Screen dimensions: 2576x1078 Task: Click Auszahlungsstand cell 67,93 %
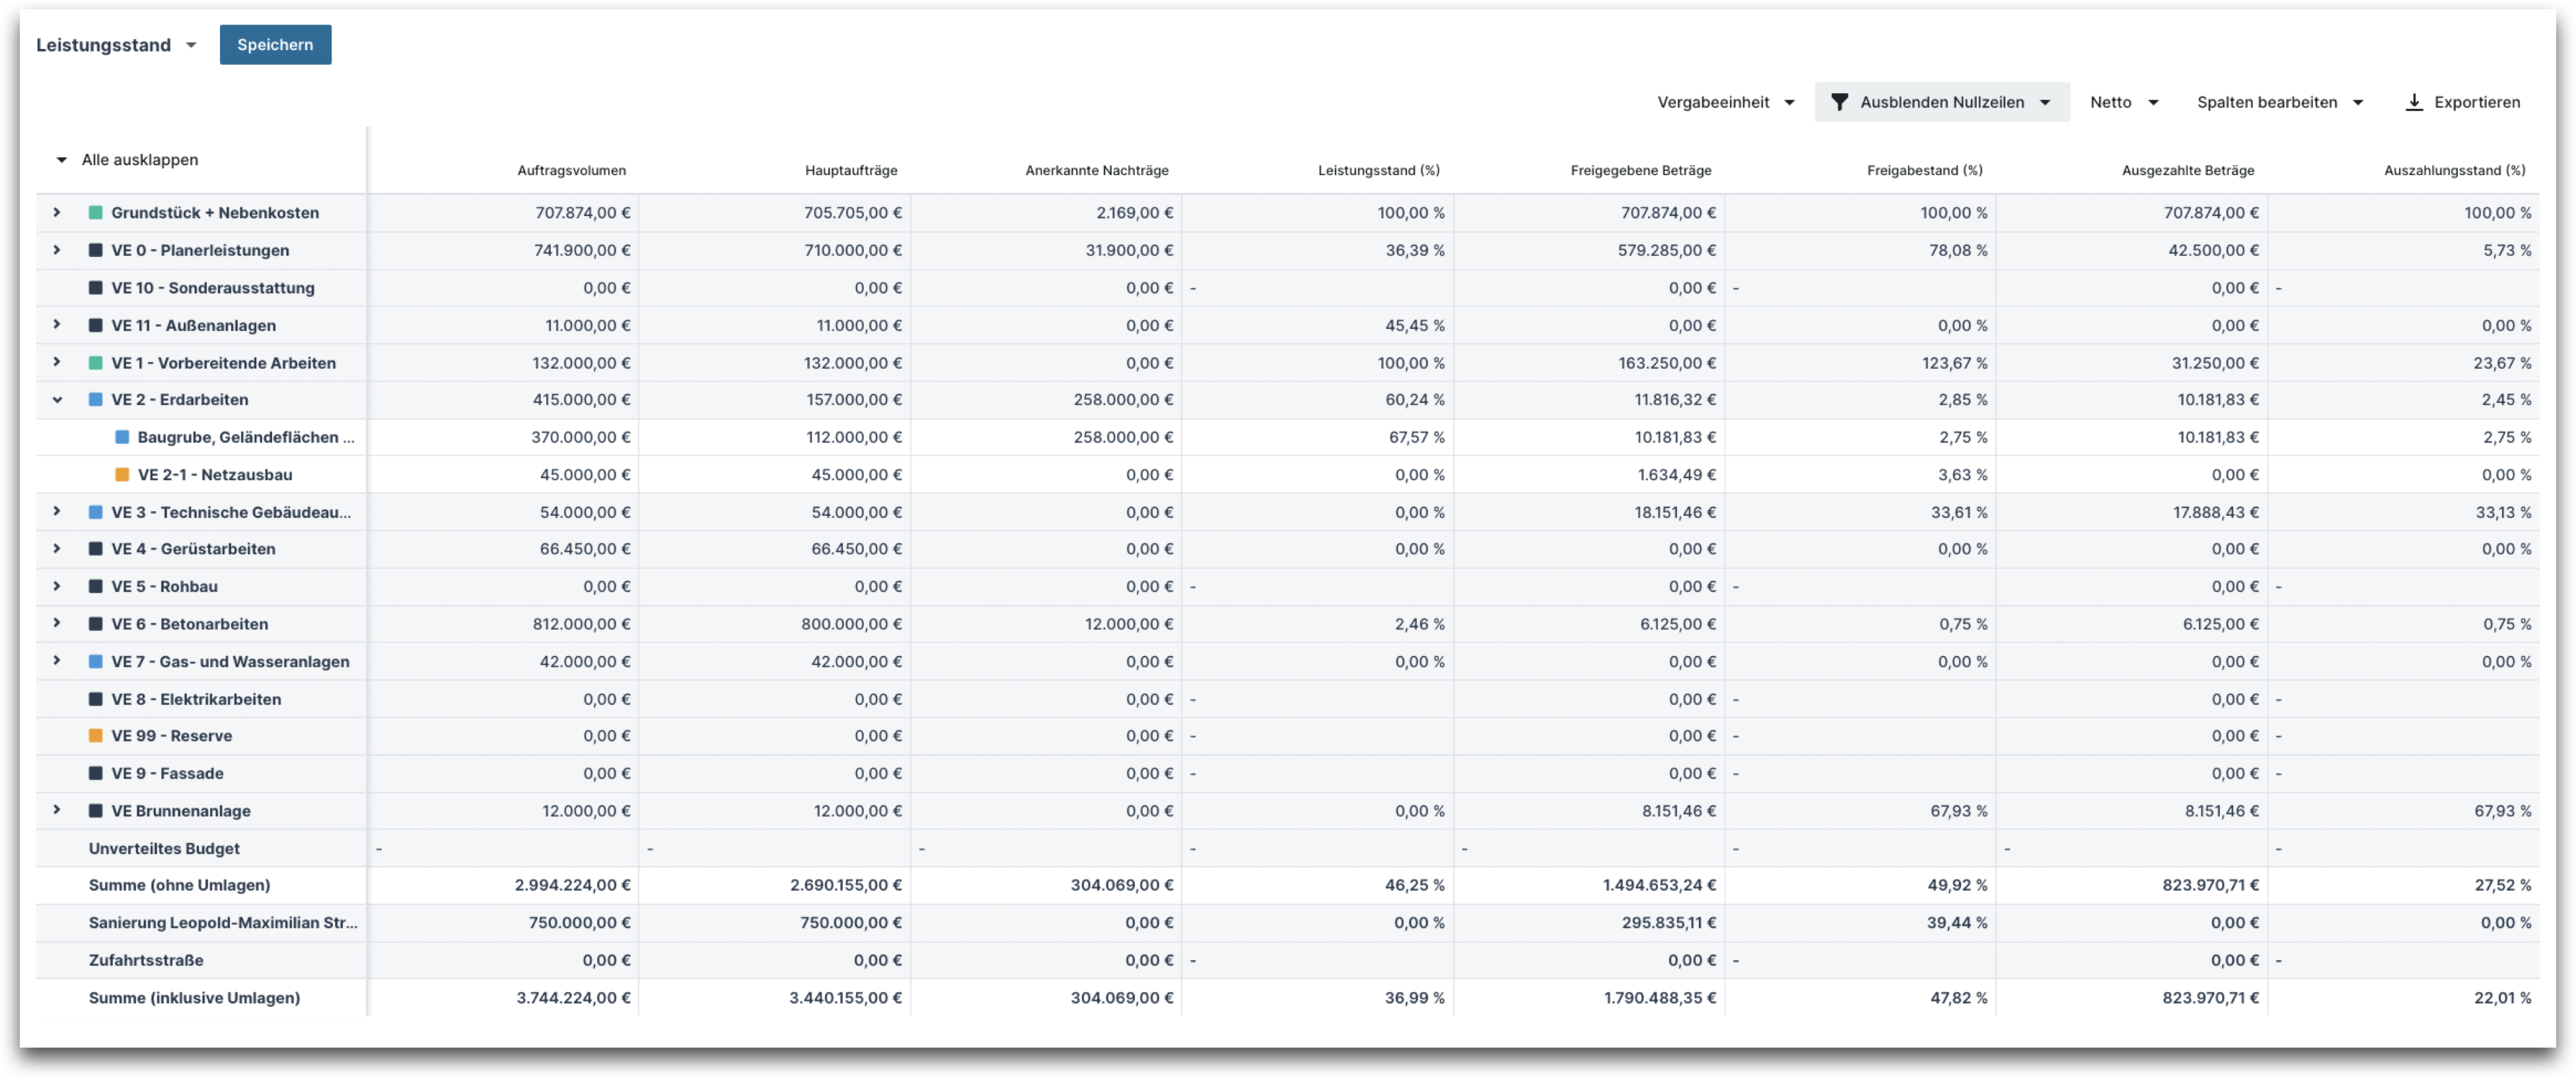[x=2502, y=811]
